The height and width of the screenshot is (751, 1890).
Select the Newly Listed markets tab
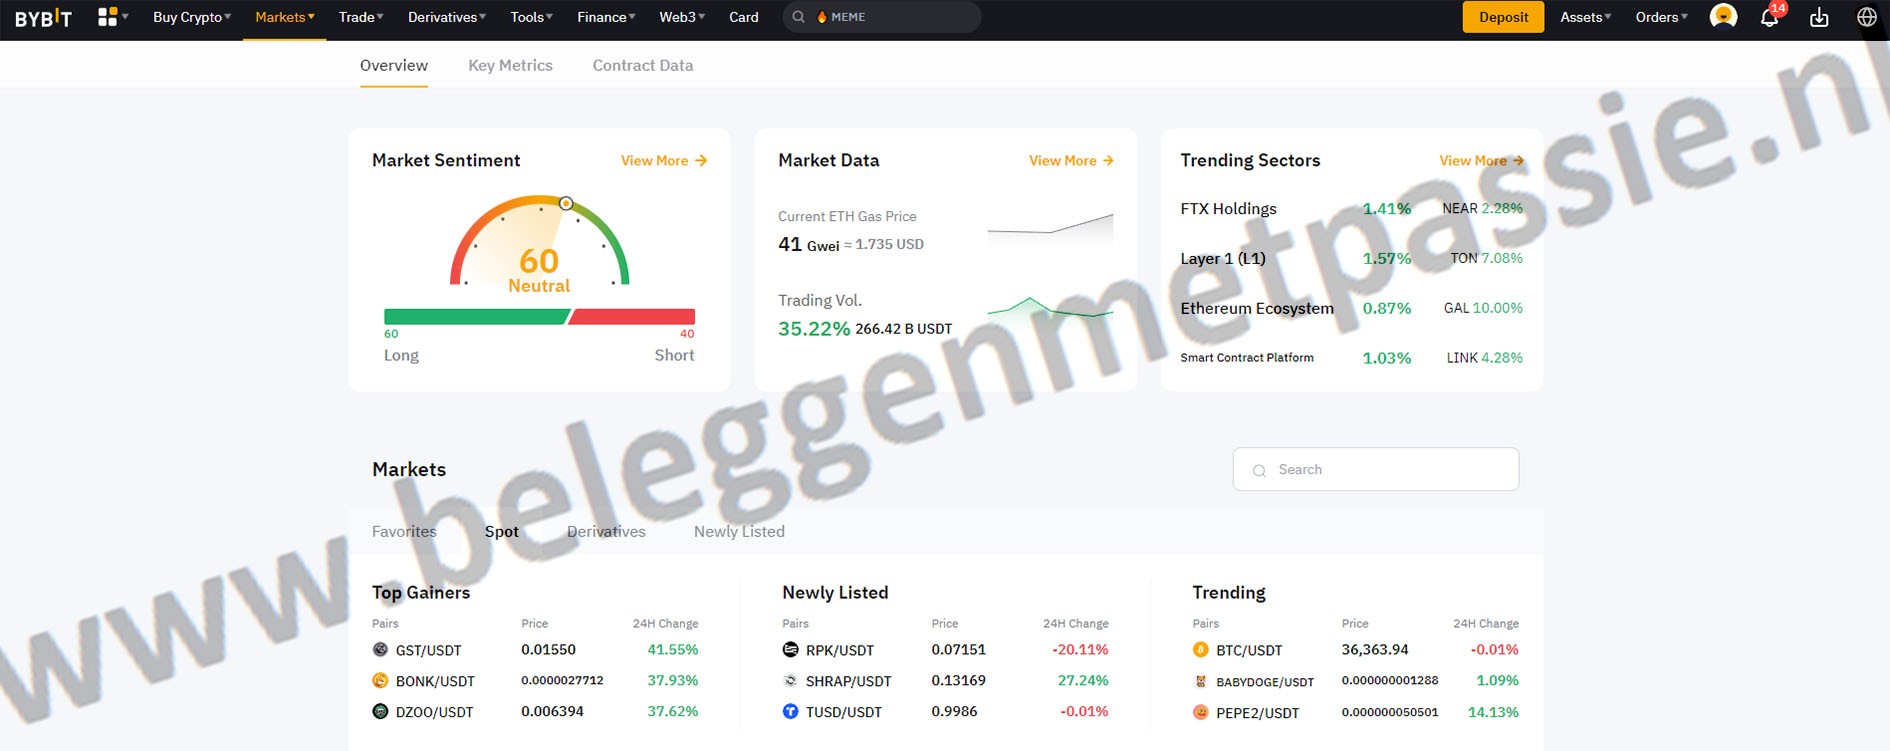click(739, 532)
